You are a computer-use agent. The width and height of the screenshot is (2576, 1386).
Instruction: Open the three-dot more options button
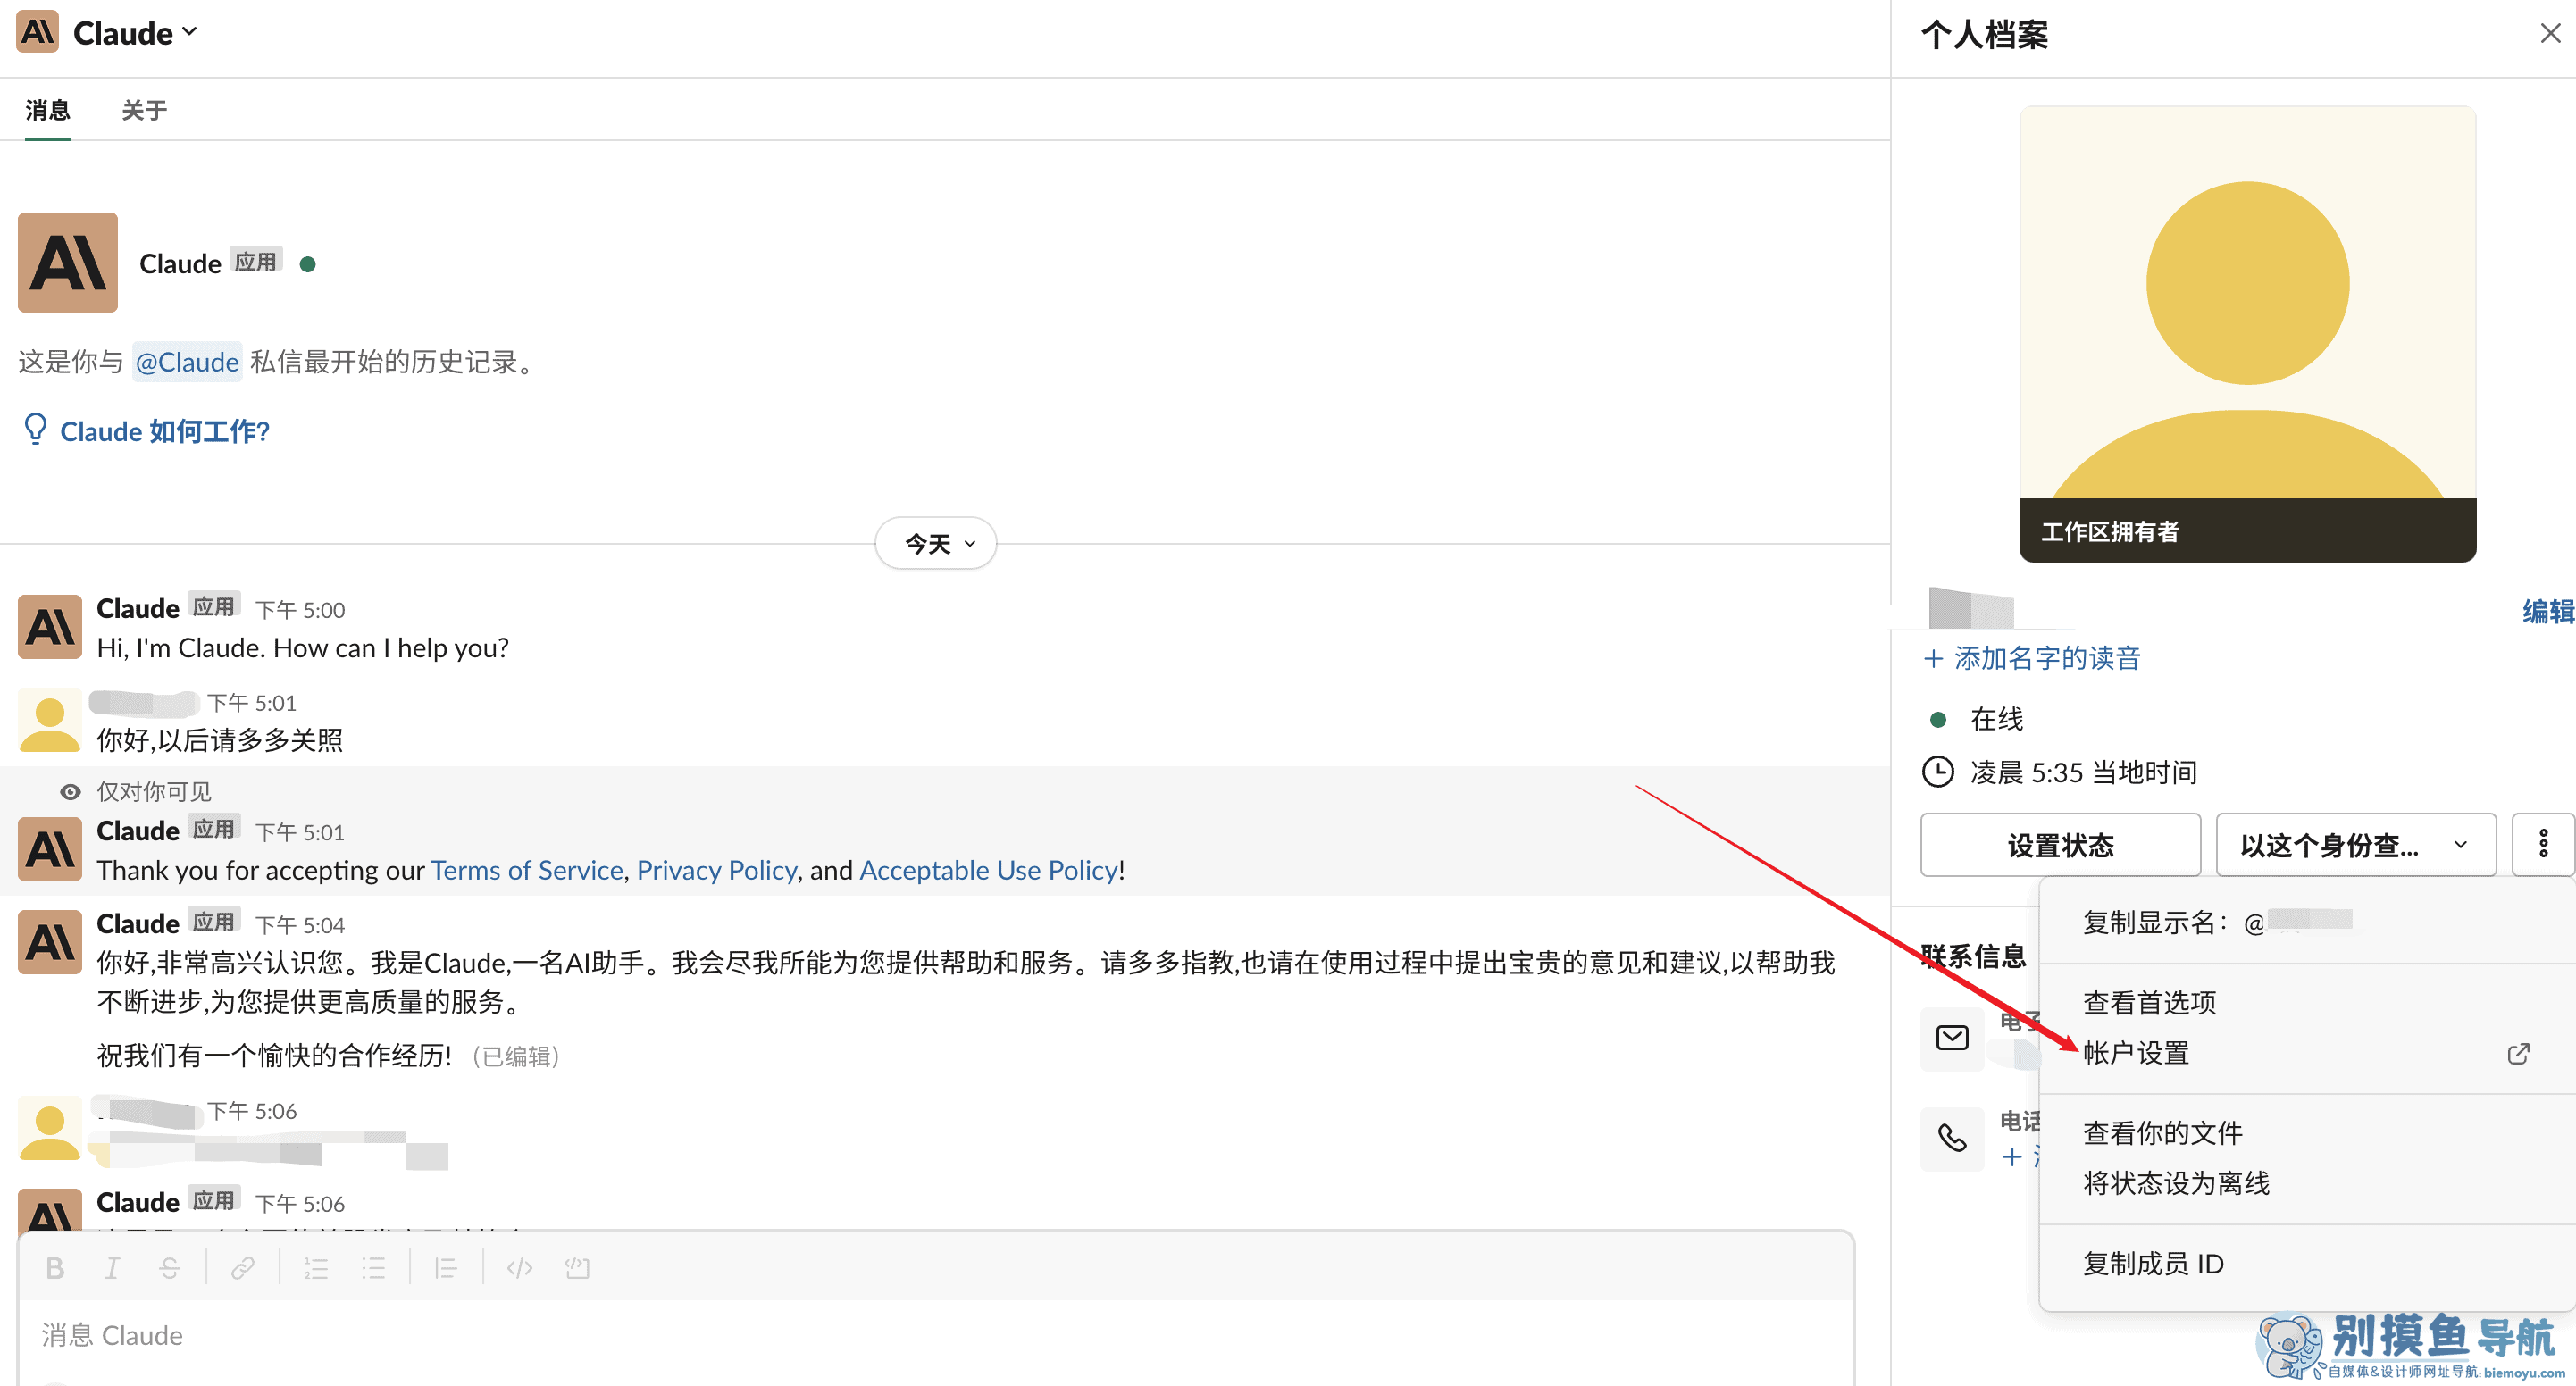point(2542,844)
